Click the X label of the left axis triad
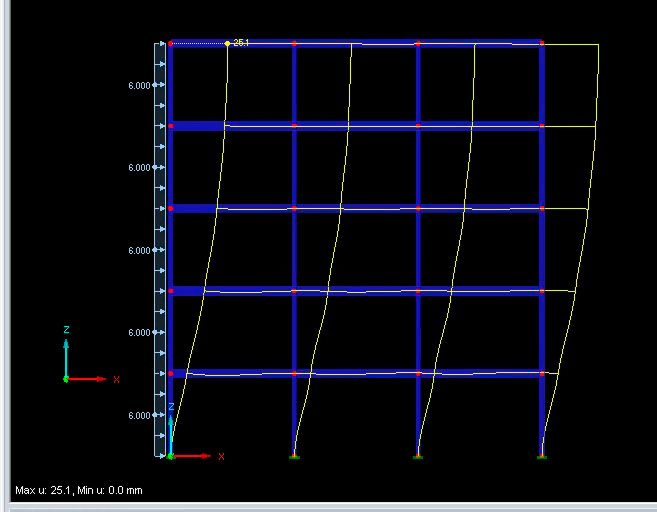 116,380
